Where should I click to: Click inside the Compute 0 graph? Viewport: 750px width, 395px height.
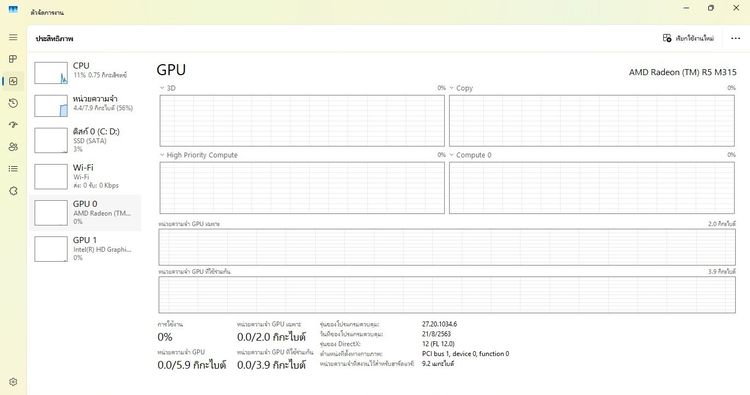pyautogui.click(x=592, y=187)
